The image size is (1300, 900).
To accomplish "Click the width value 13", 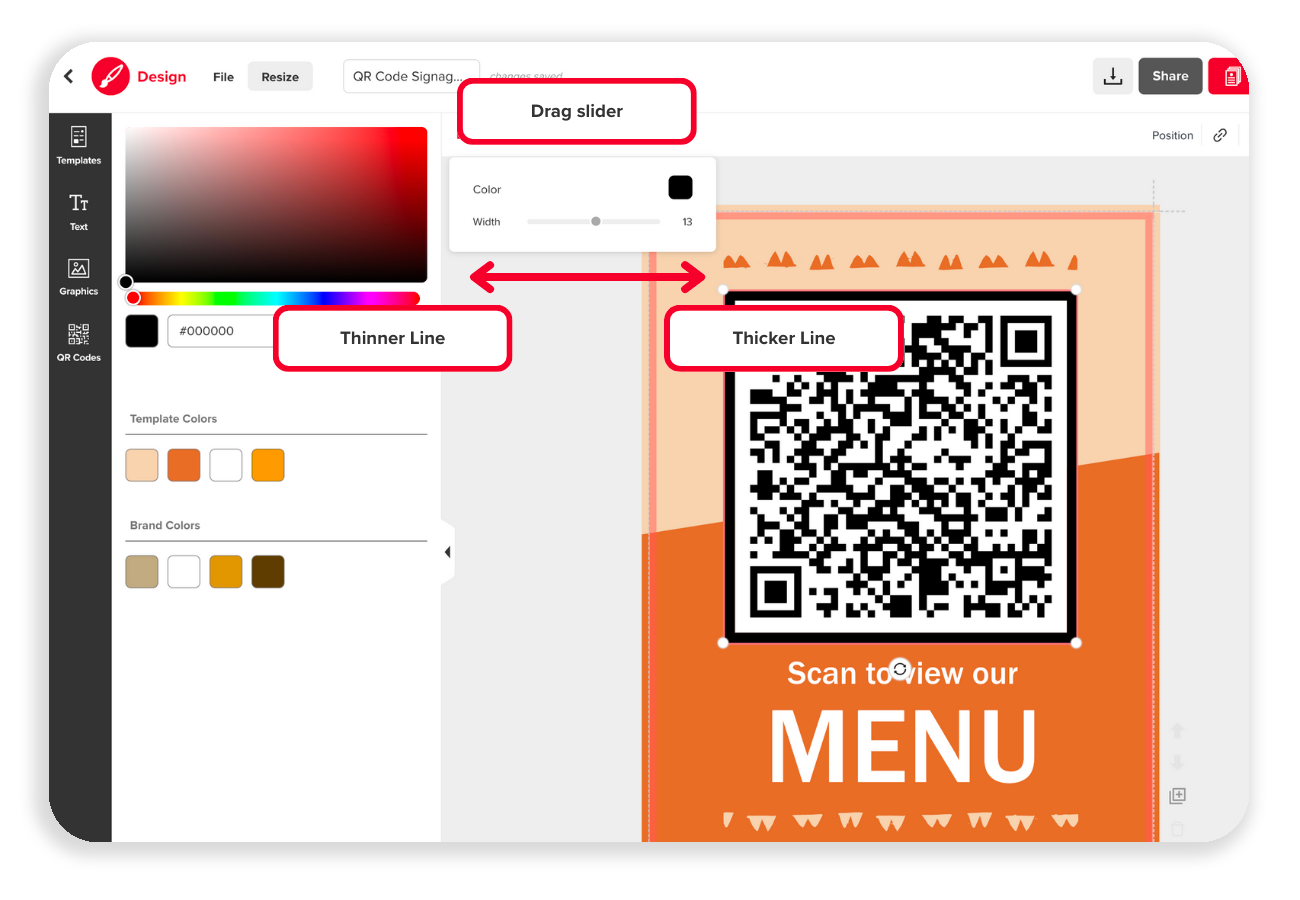I will click(x=687, y=222).
